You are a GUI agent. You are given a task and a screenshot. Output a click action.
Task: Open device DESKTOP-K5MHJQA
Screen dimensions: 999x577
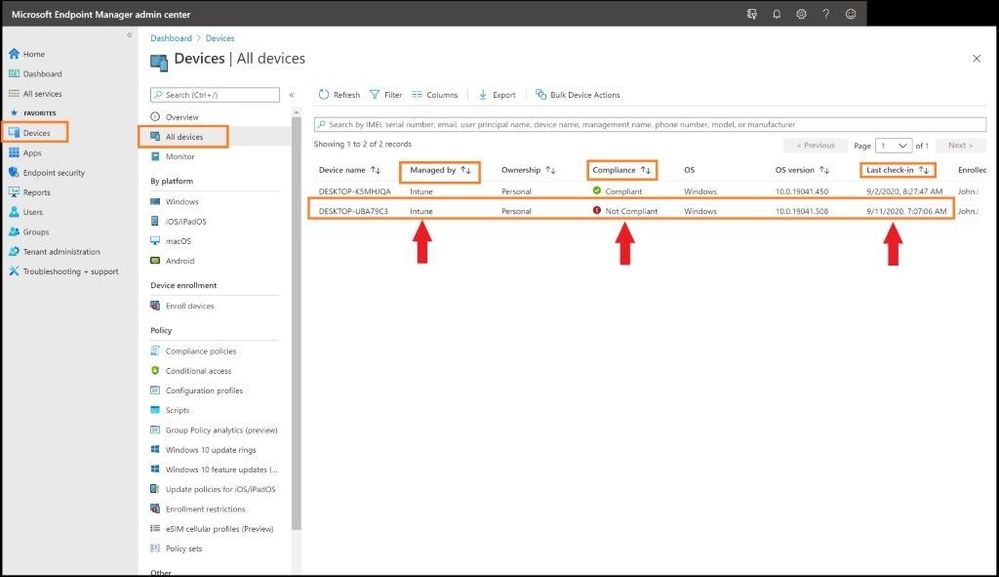pos(355,192)
